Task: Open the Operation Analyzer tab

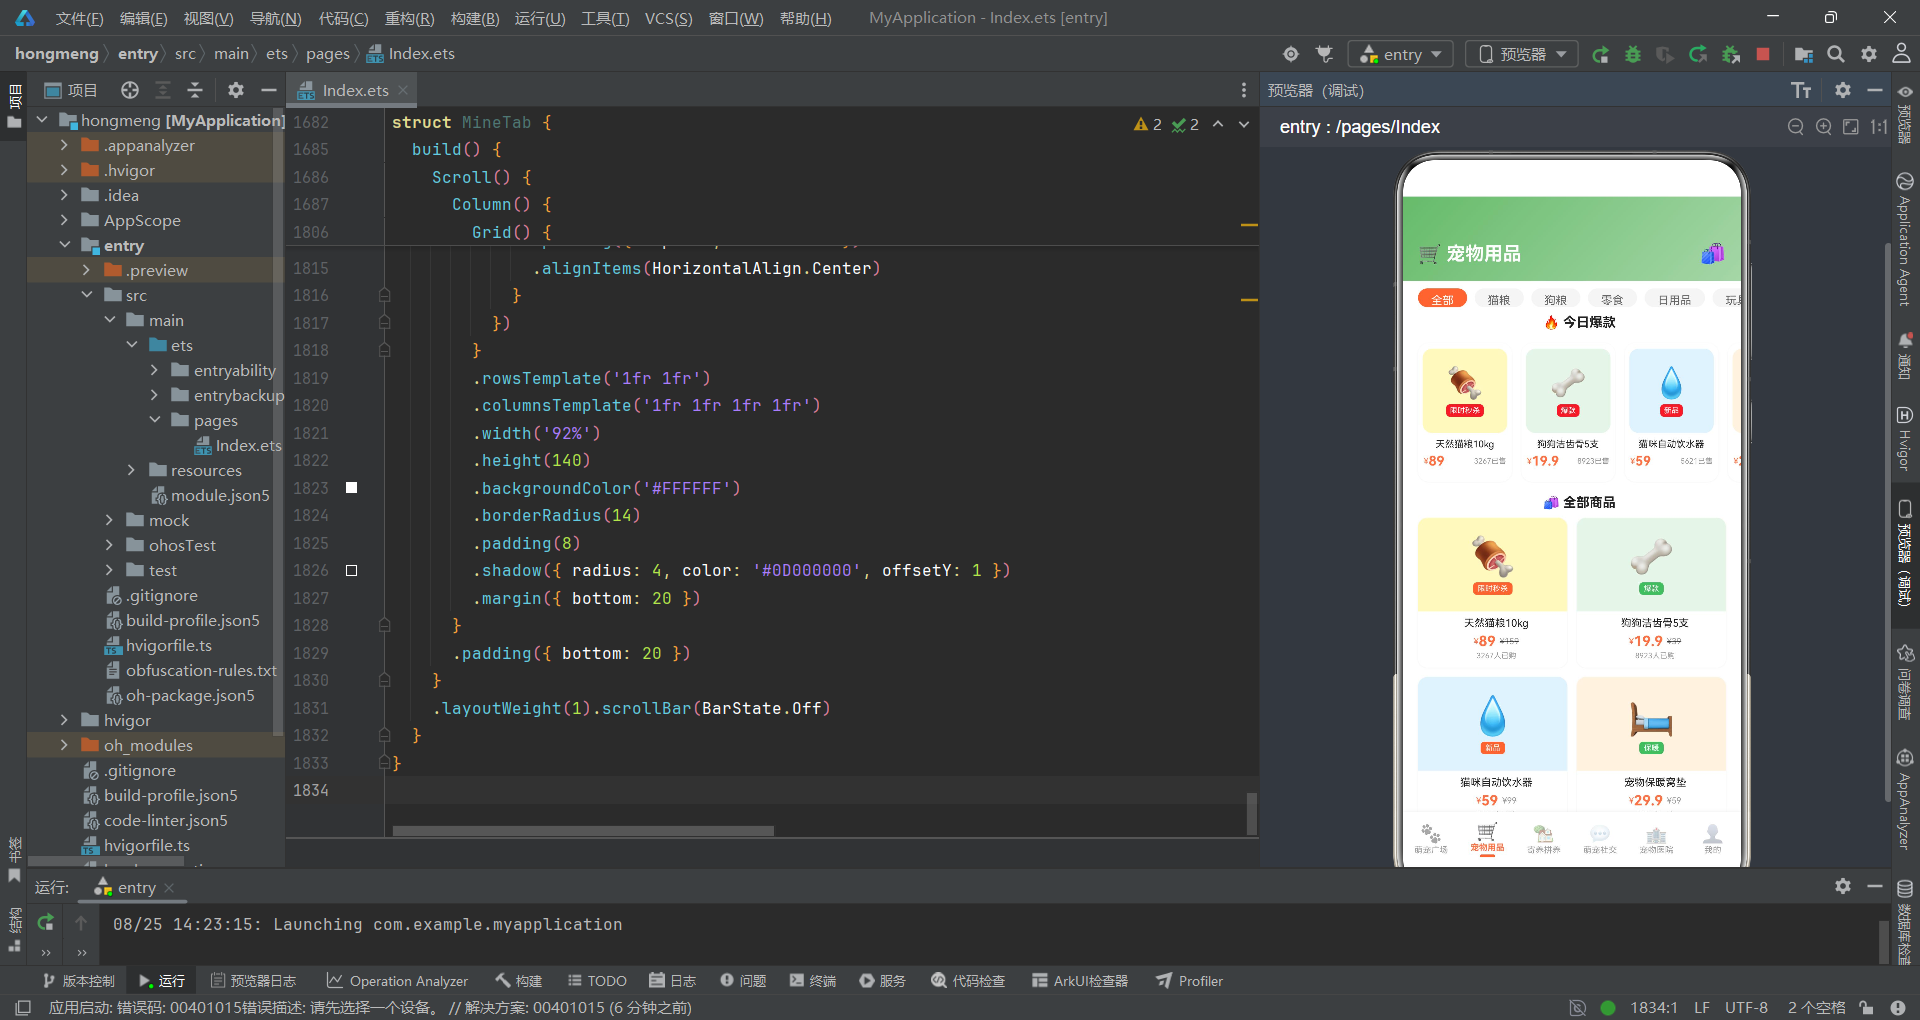Action: 397,981
